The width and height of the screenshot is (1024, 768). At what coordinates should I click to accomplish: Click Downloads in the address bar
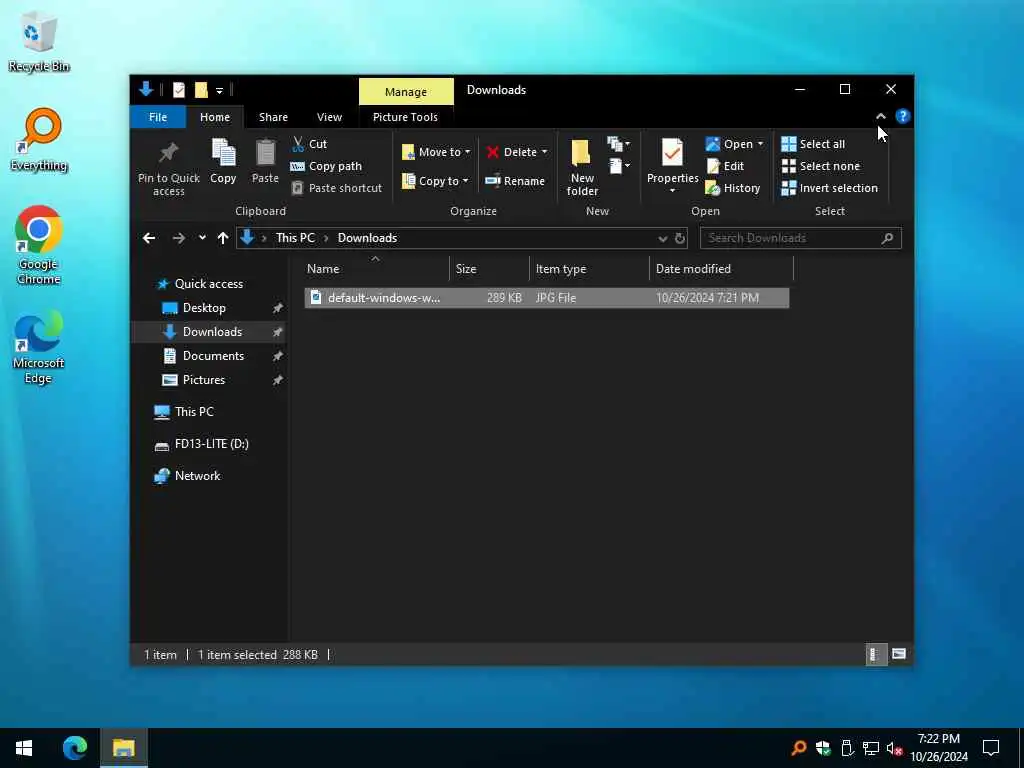pos(367,238)
